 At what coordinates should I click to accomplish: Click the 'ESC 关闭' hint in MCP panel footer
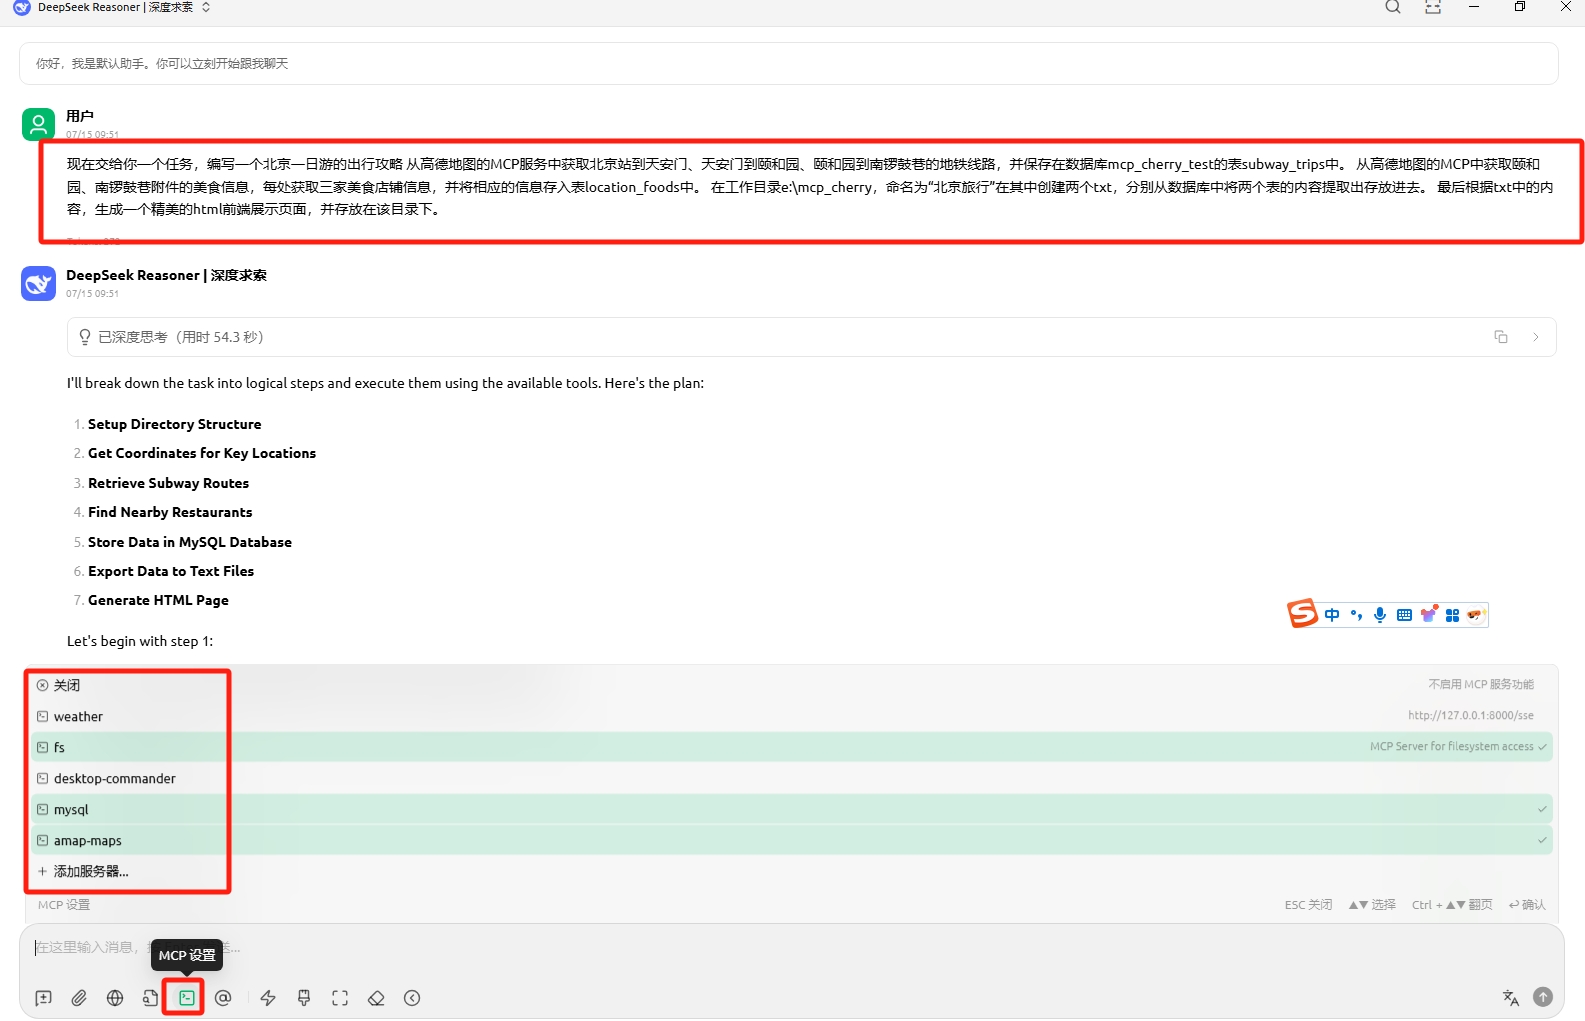[x=1308, y=905]
